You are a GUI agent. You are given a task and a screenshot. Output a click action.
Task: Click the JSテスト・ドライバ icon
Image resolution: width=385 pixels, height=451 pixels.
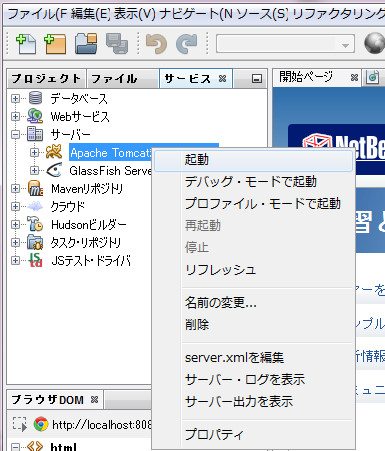point(35,260)
